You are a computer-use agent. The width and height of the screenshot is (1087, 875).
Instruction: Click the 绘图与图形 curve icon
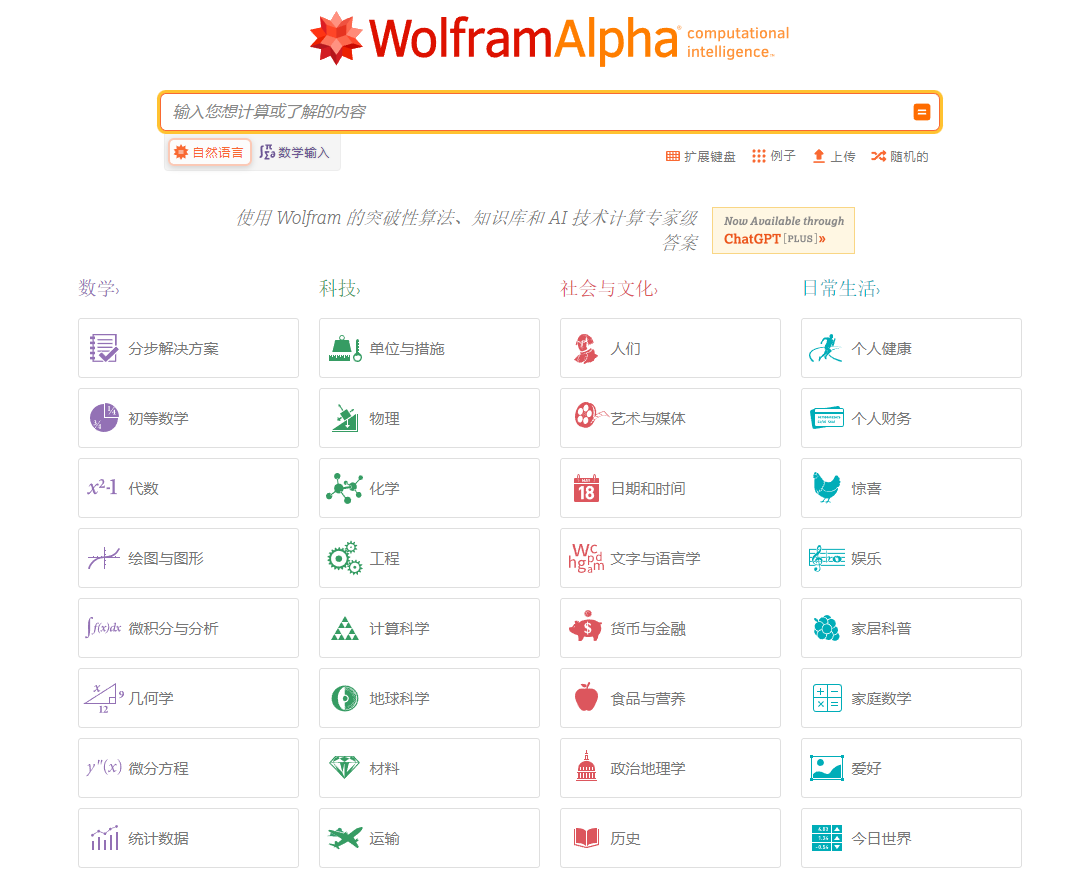104,557
